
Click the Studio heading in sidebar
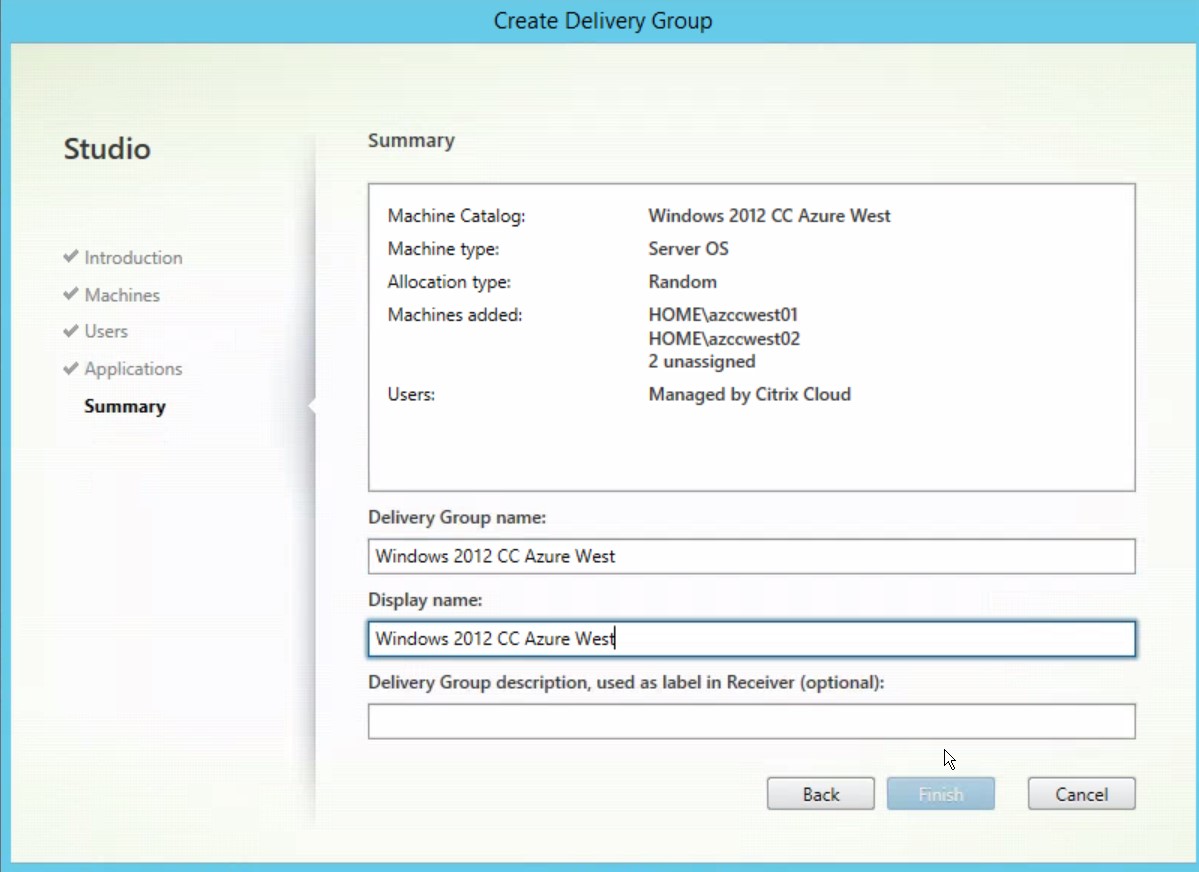click(107, 149)
